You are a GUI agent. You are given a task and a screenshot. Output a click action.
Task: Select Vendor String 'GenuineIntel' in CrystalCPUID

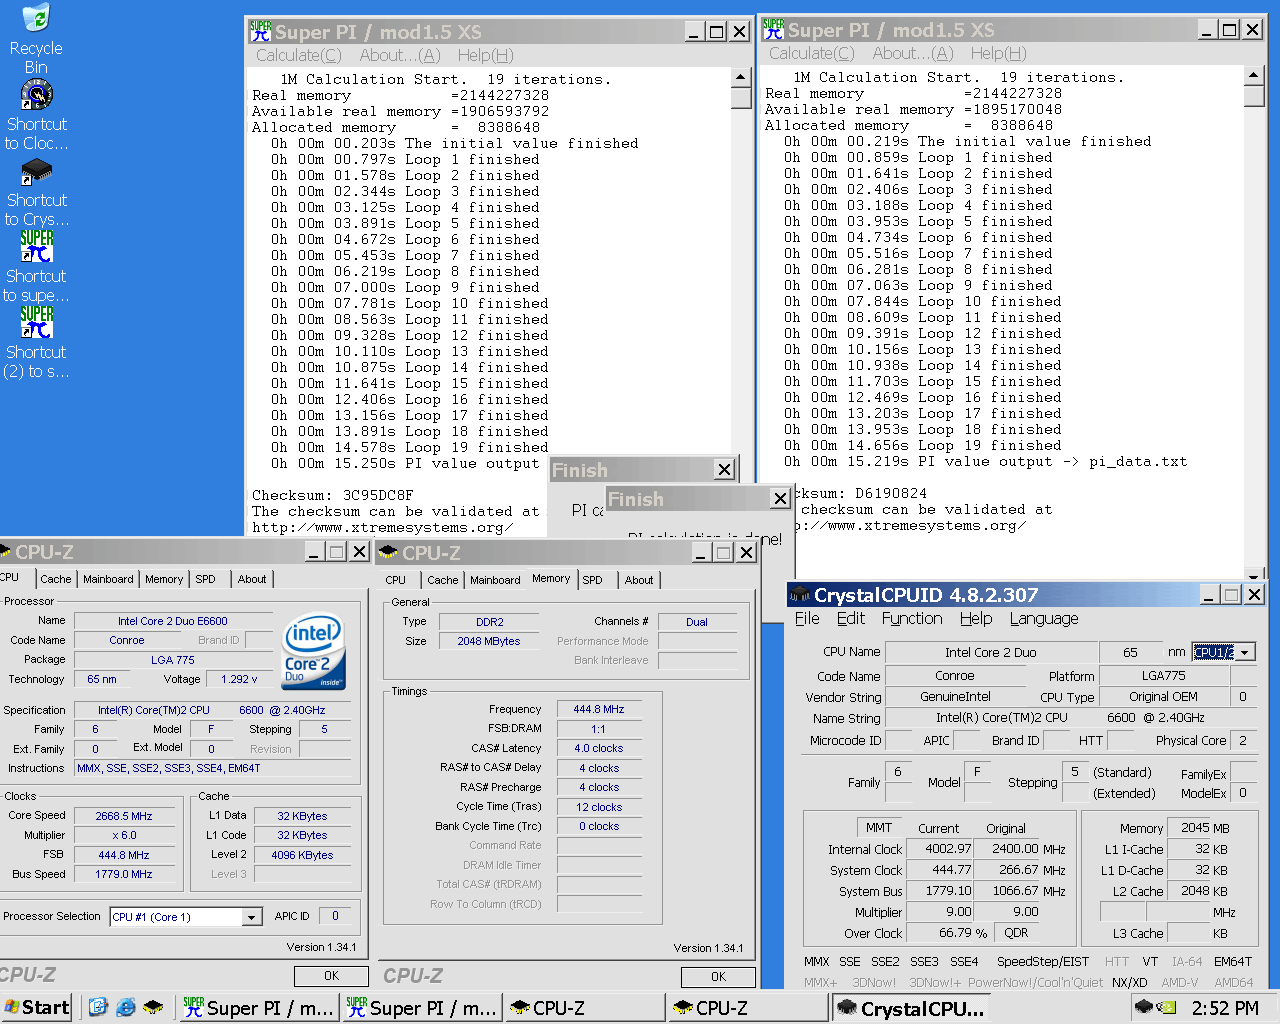coord(955,697)
